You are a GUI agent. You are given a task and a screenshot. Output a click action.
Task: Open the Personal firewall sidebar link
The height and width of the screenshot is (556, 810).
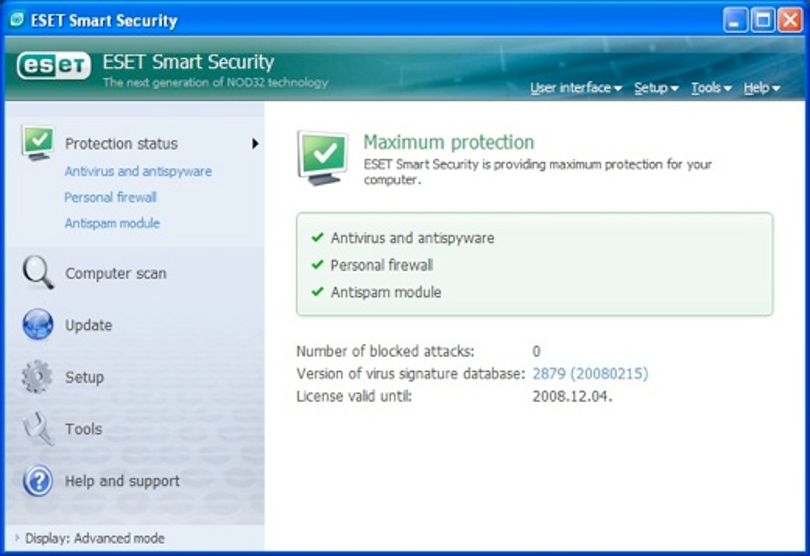pyautogui.click(x=111, y=197)
